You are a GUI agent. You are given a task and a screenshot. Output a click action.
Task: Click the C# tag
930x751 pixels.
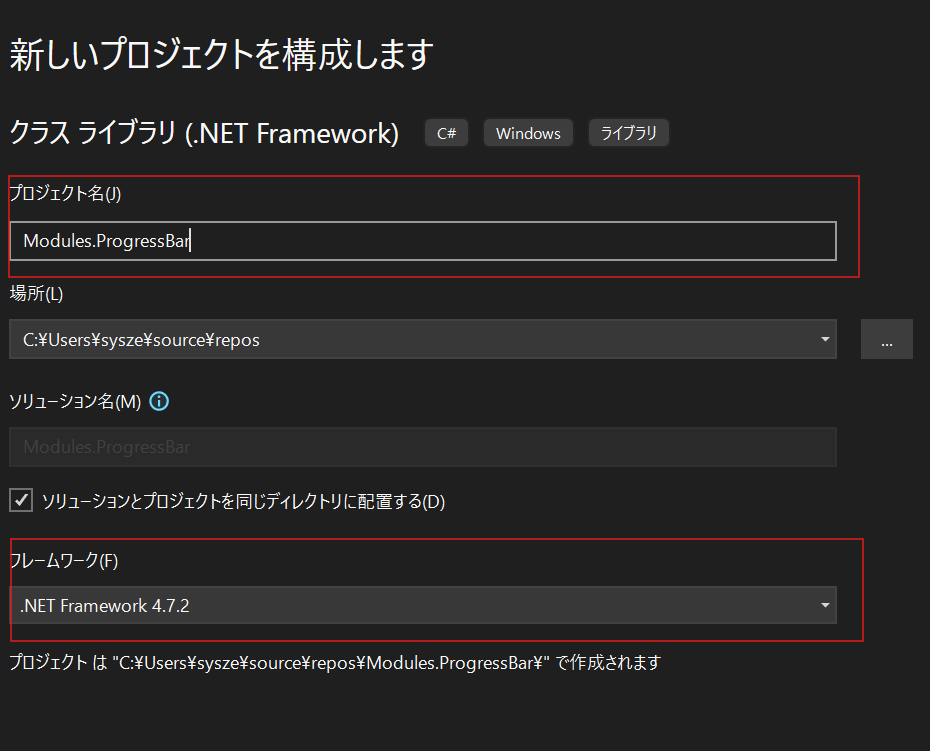447,133
